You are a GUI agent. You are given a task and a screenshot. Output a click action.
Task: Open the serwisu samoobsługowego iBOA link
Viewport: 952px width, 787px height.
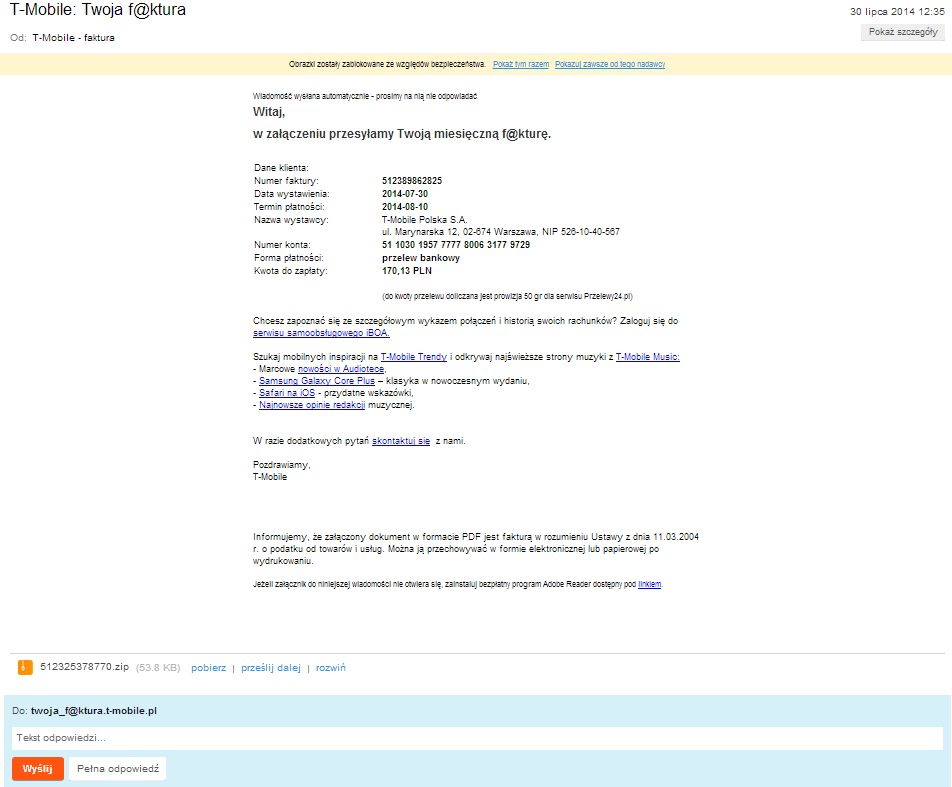point(321,333)
